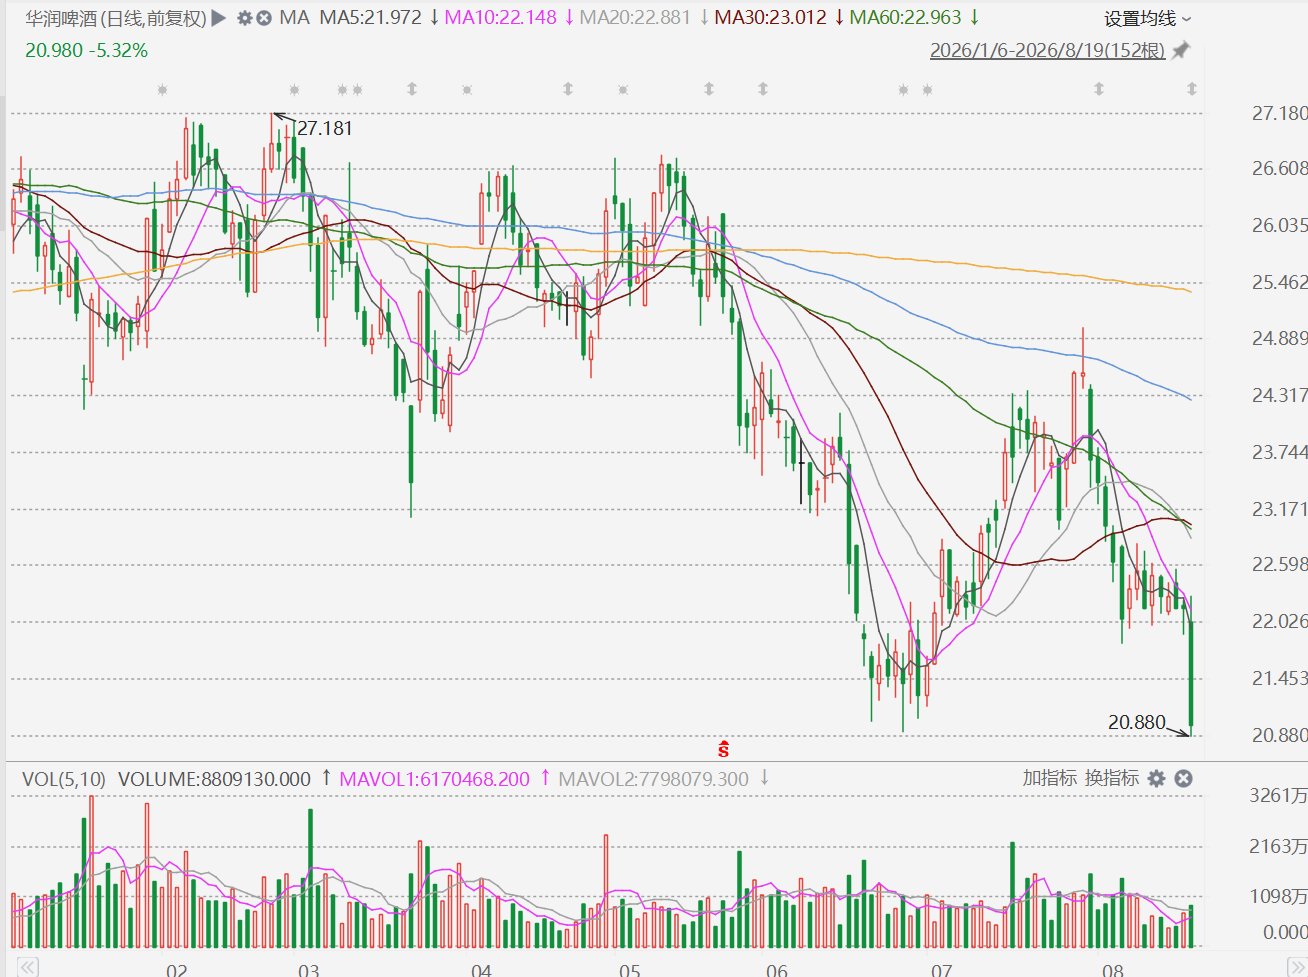Remove the MA indicator with its X icon
This screenshot has width=1308, height=977.
click(263, 18)
